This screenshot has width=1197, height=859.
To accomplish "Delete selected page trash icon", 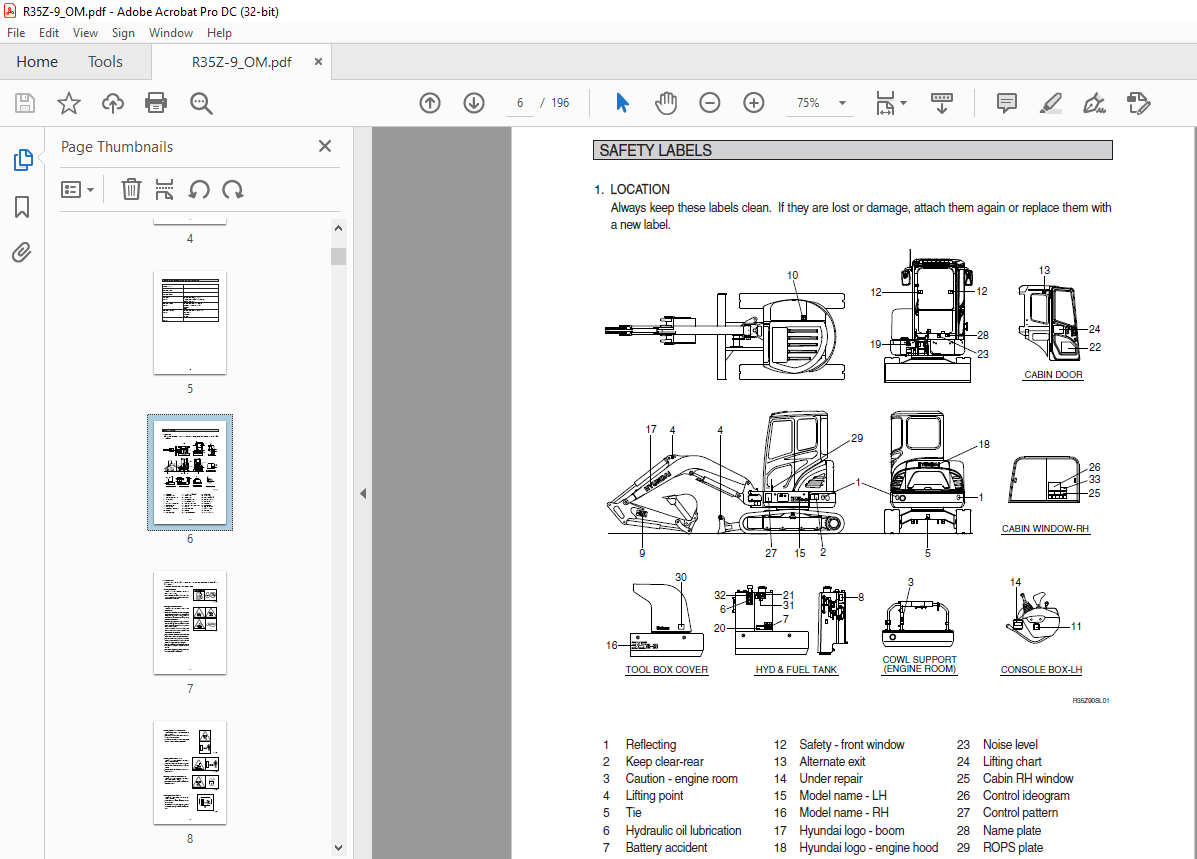I will click(x=131, y=189).
